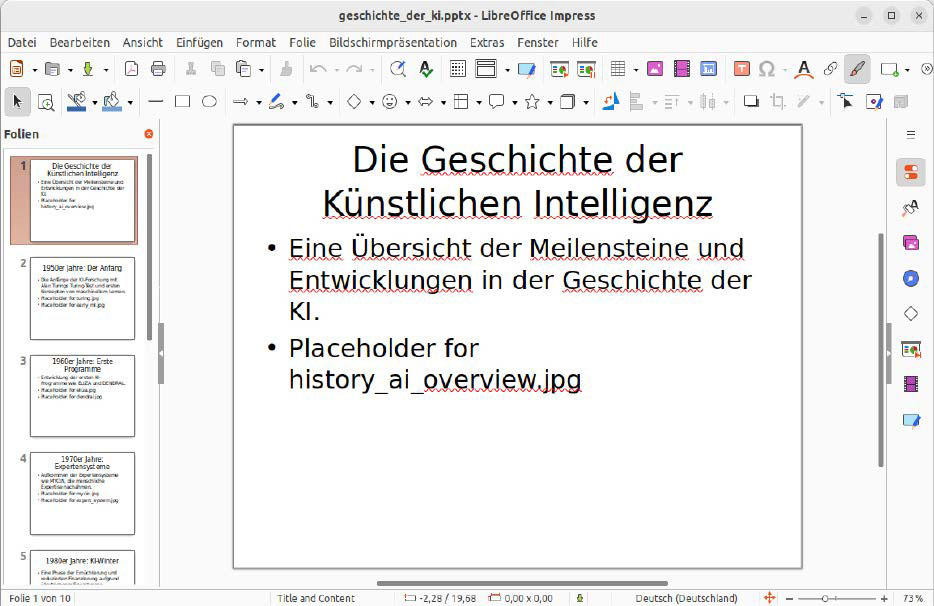The image size is (934, 606).
Task: Open the Bearbeiten menu
Action: [x=80, y=42]
